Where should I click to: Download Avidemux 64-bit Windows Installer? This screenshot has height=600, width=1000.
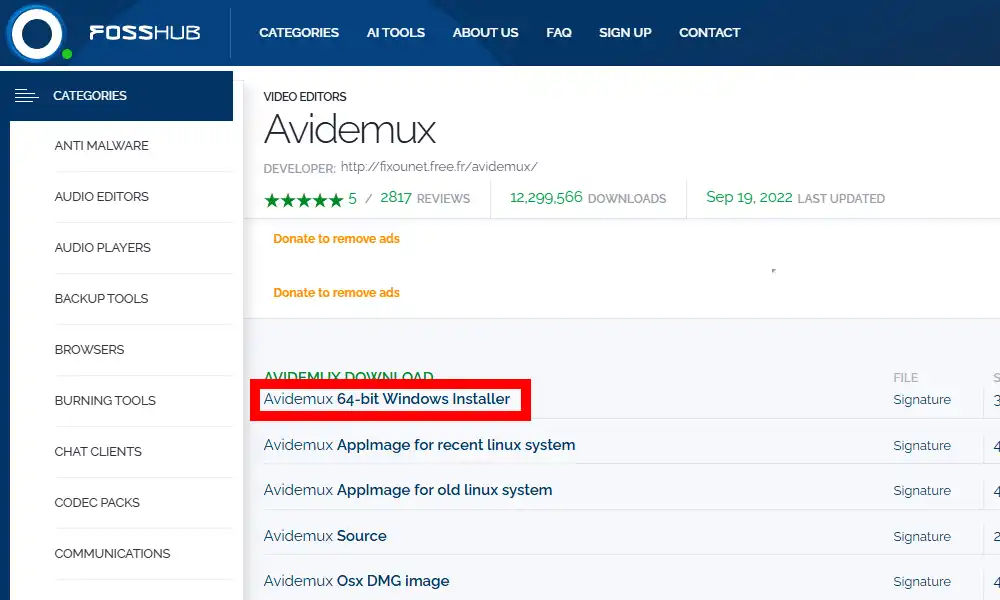[386, 399]
